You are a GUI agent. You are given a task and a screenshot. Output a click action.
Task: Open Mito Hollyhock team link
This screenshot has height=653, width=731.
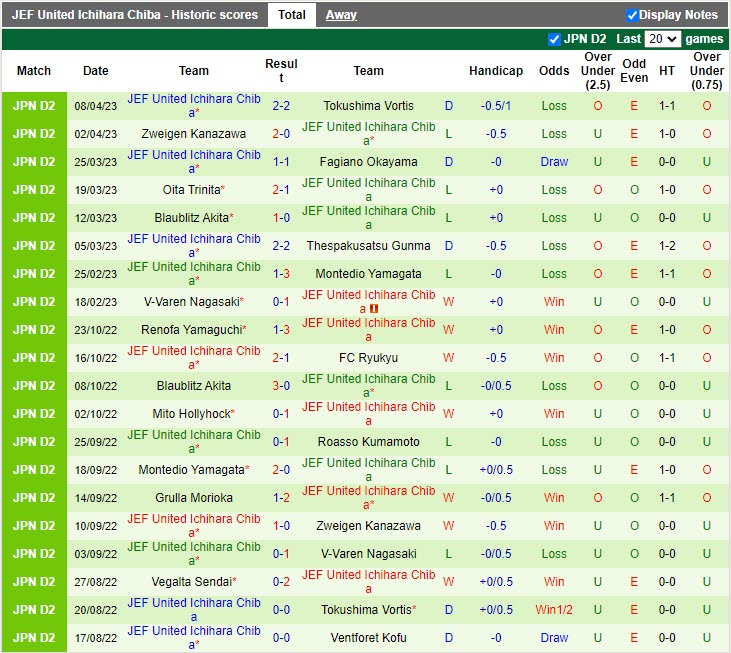coord(191,413)
